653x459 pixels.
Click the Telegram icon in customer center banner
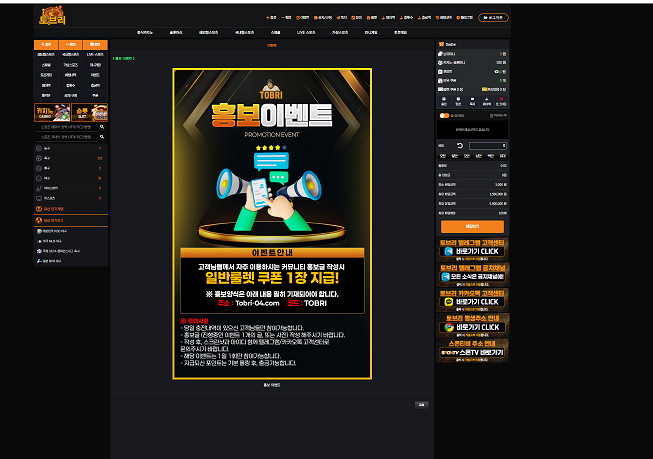pyautogui.click(x=449, y=251)
